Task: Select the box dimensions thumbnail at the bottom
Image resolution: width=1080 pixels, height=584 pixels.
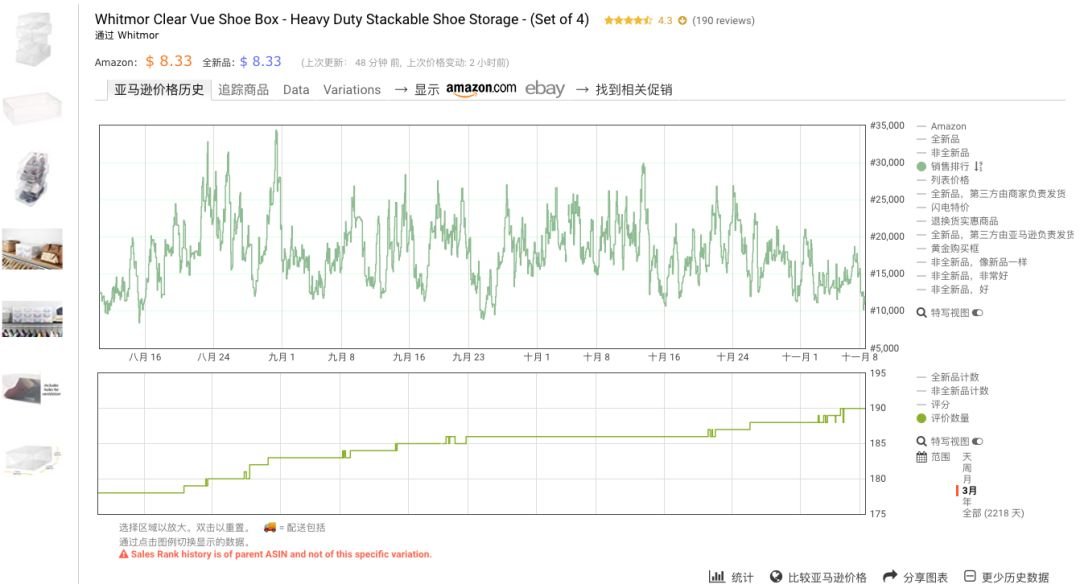Action: point(32,459)
